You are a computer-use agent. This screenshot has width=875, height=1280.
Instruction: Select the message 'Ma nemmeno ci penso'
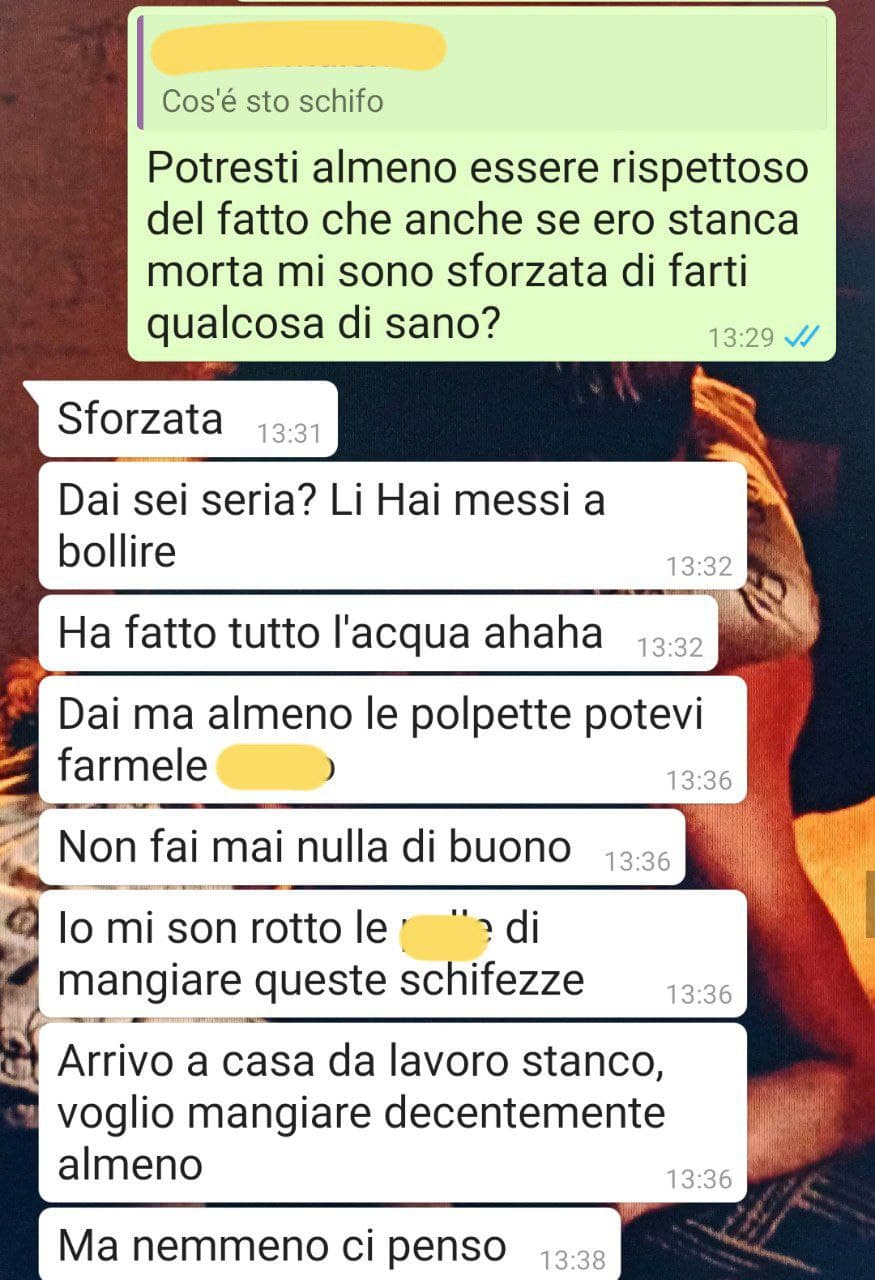pos(329,1244)
